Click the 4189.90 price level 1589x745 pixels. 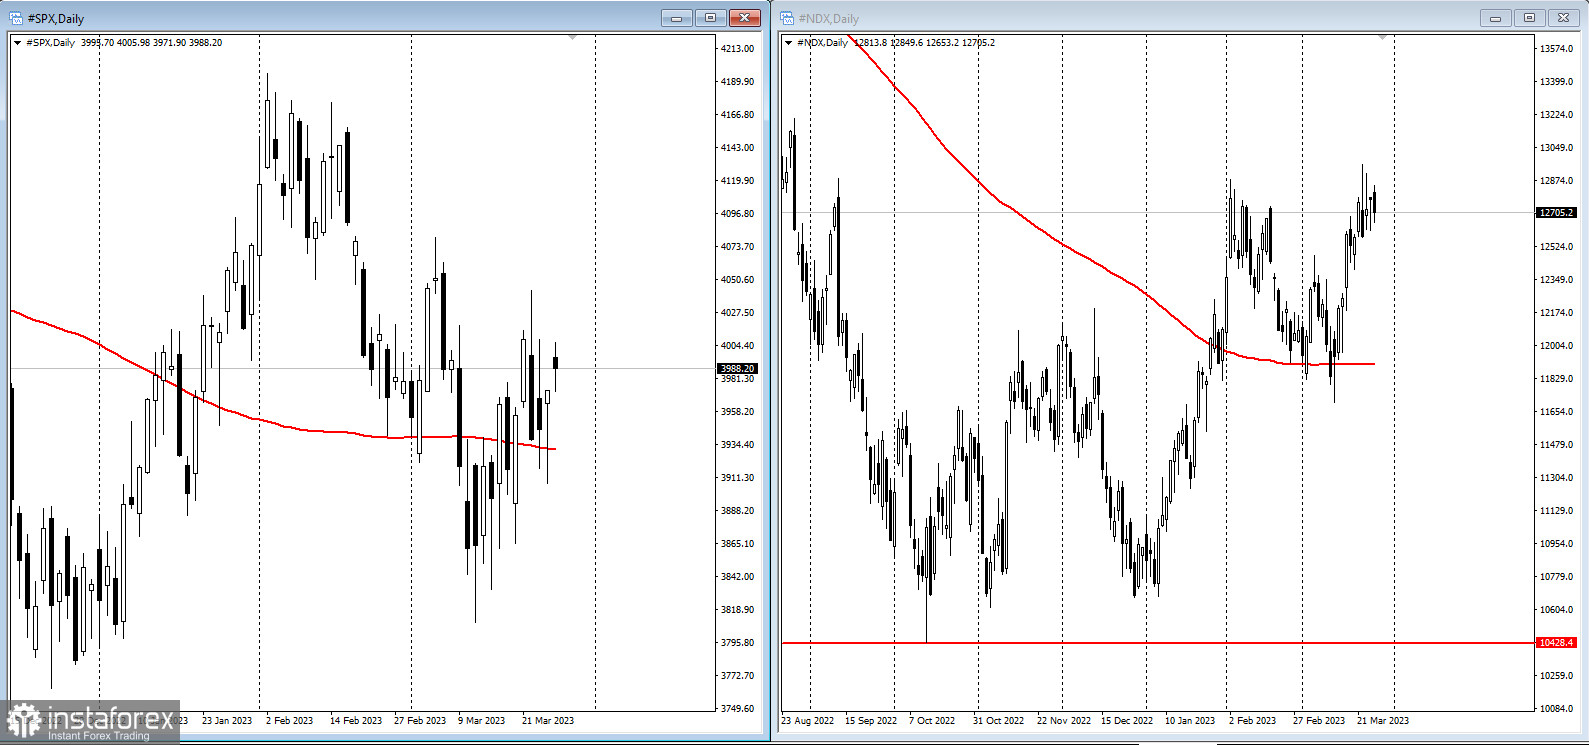click(737, 82)
